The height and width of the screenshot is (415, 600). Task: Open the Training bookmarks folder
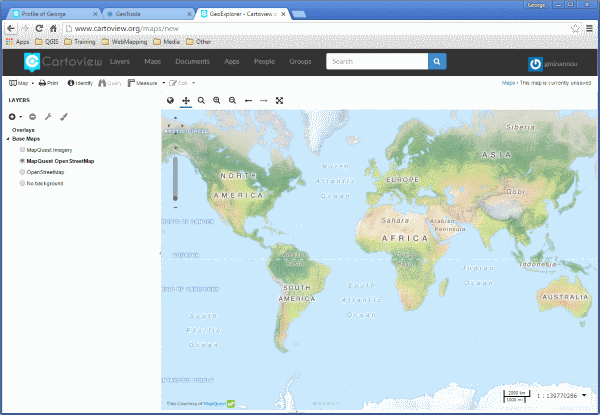click(x=80, y=42)
